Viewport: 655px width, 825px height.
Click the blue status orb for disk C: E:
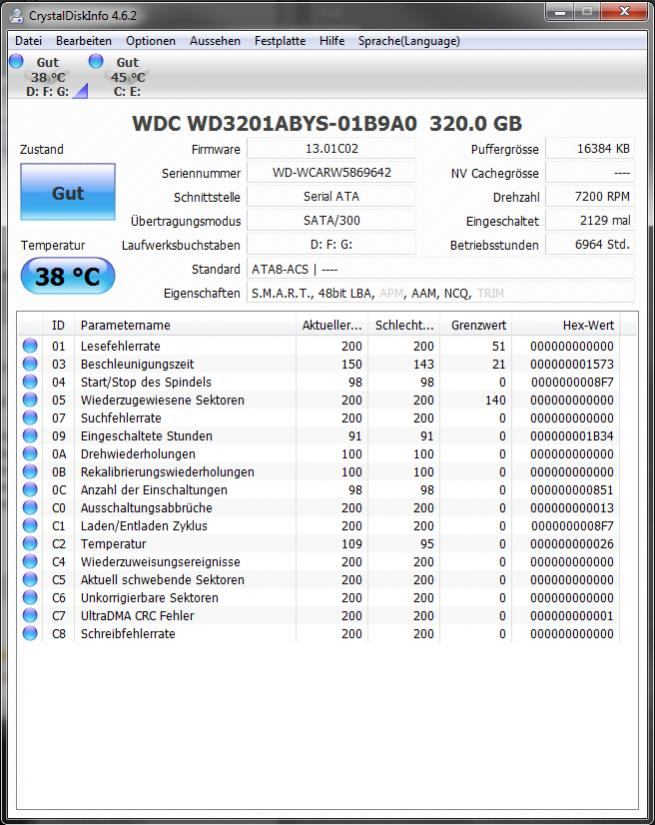tap(96, 61)
